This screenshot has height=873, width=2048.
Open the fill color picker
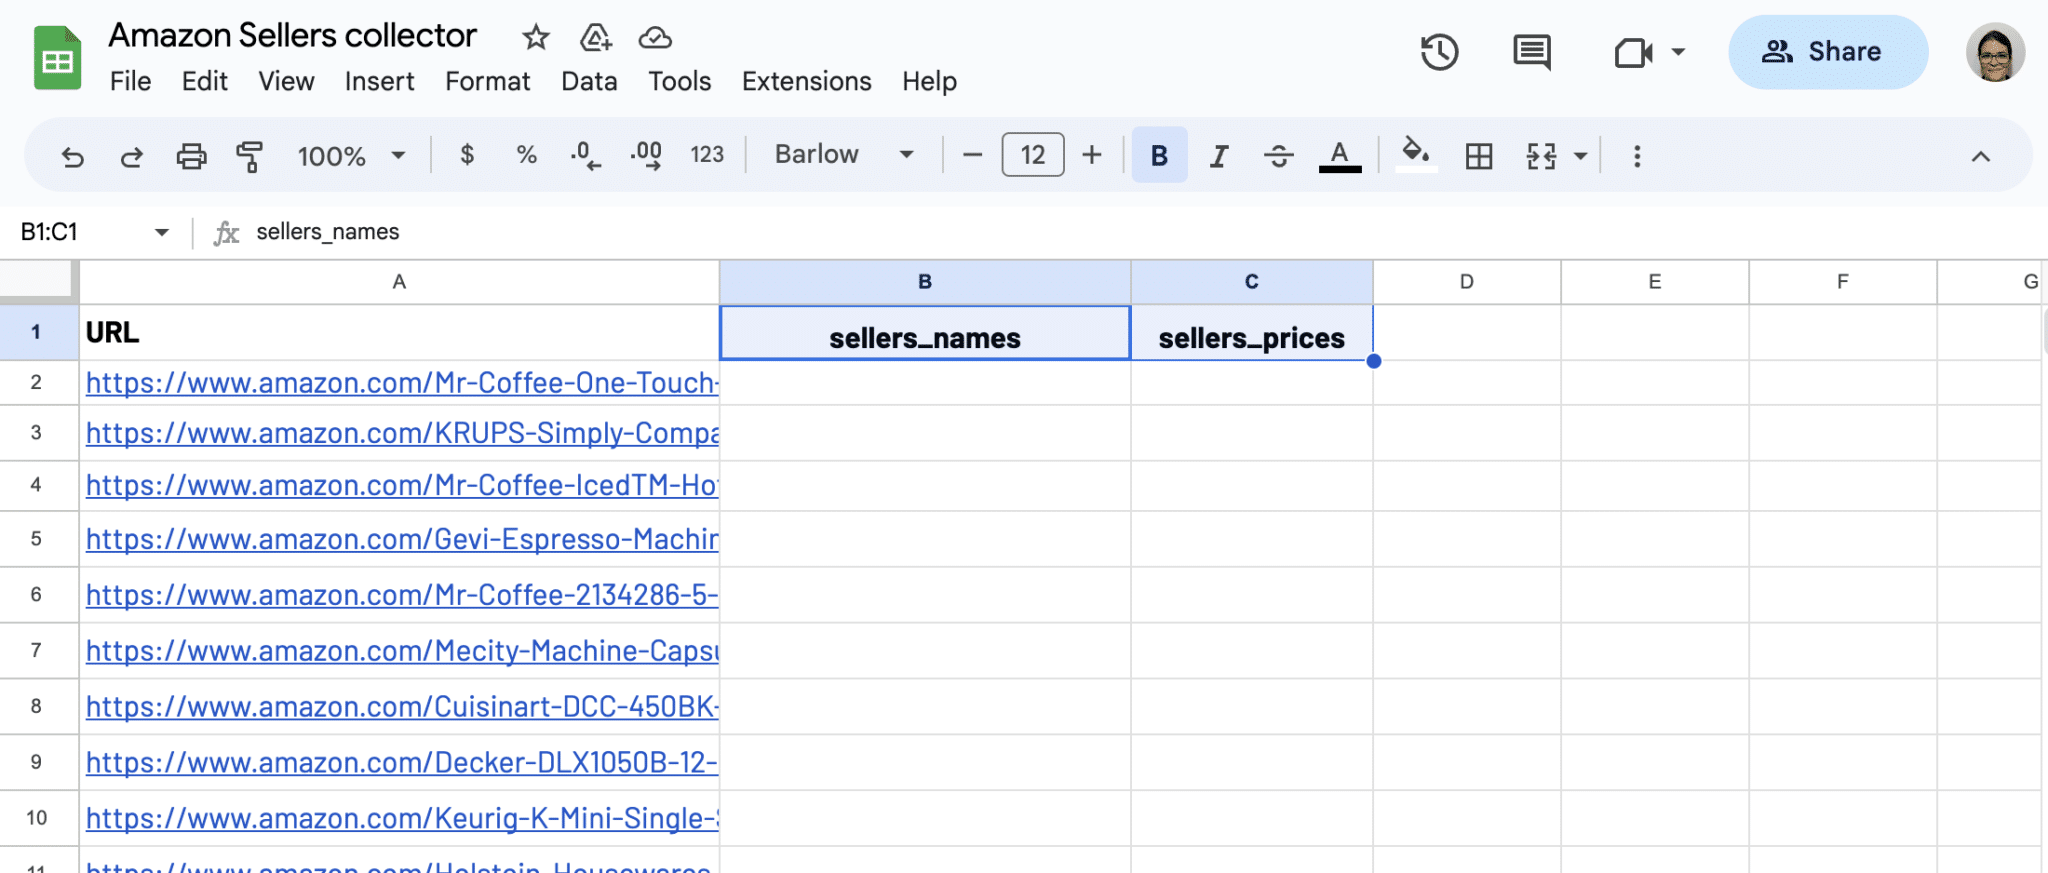(x=1416, y=154)
